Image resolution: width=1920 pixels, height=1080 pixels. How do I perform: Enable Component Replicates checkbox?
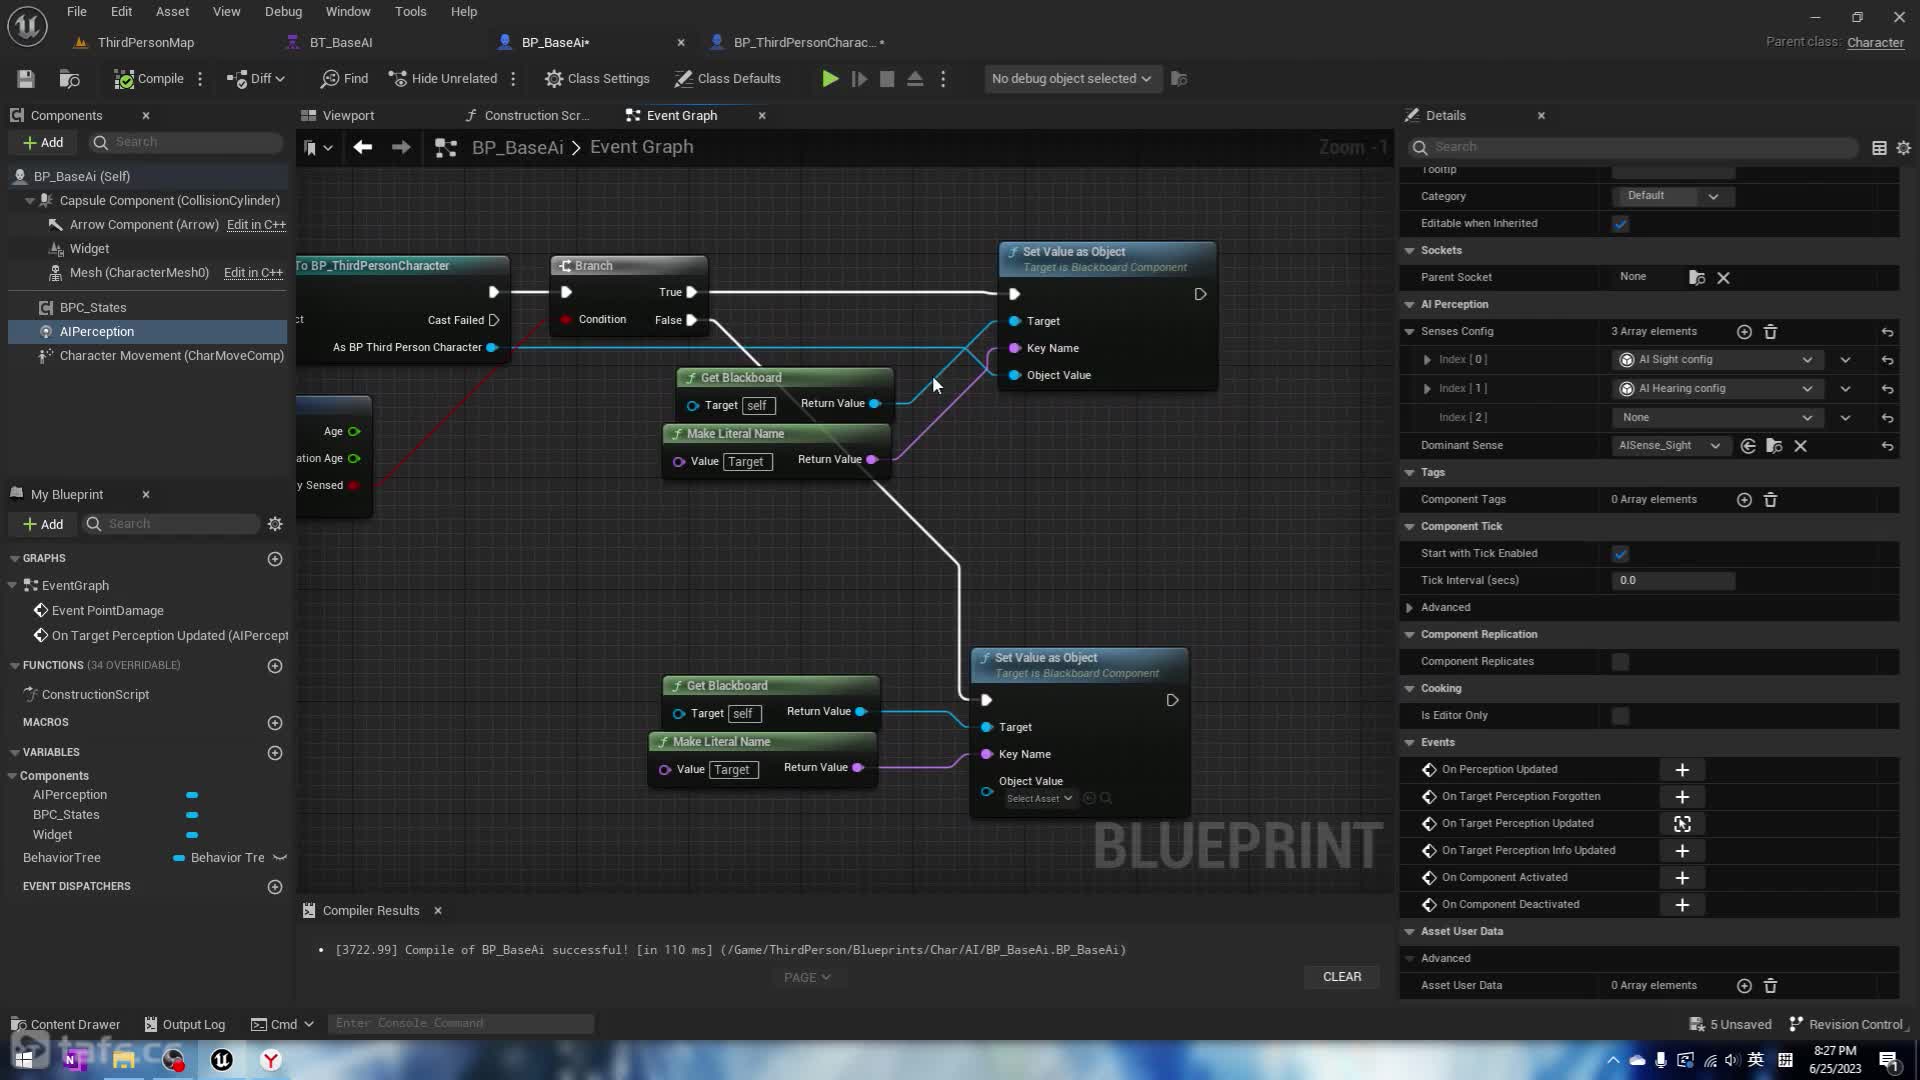1620,662
